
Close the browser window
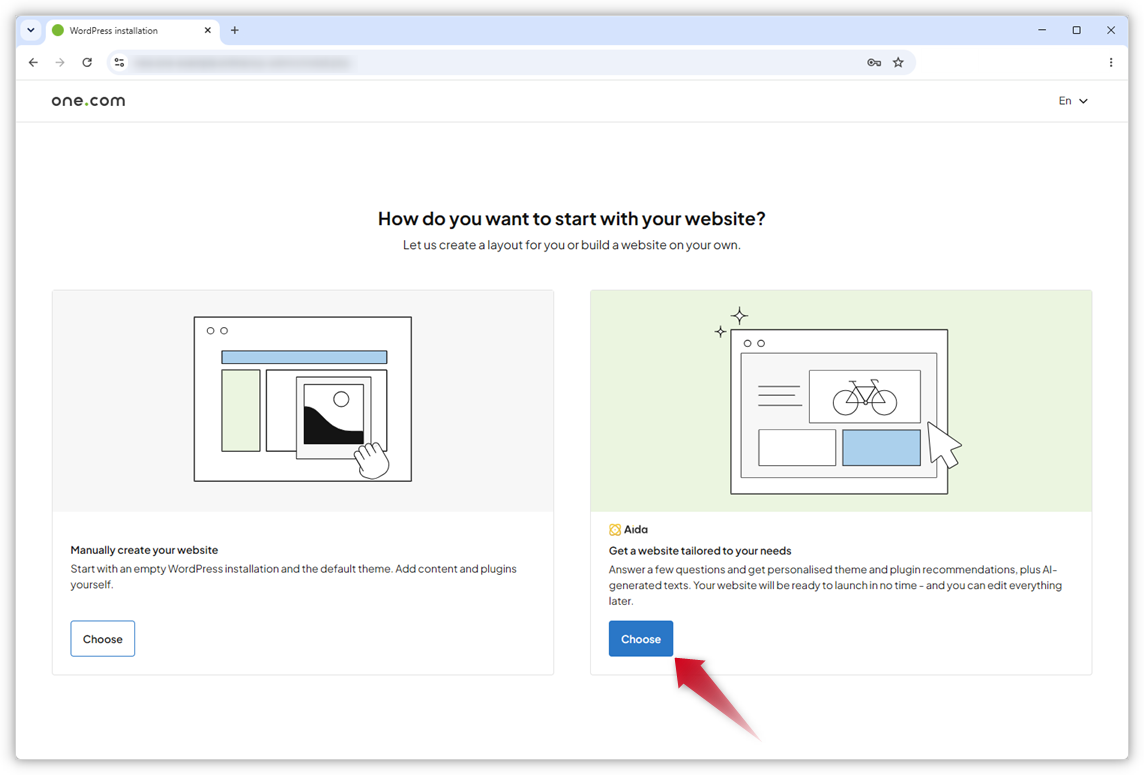click(x=1110, y=30)
